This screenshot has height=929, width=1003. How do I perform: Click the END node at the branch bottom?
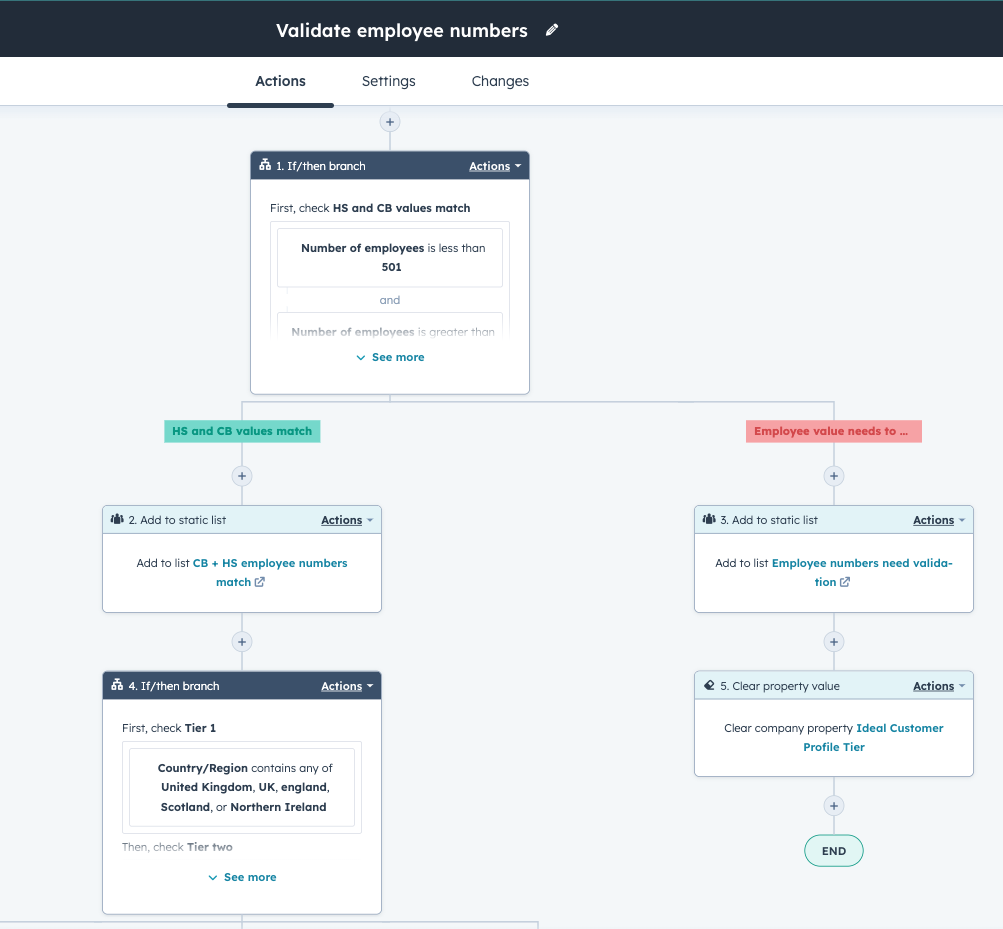[833, 850]
